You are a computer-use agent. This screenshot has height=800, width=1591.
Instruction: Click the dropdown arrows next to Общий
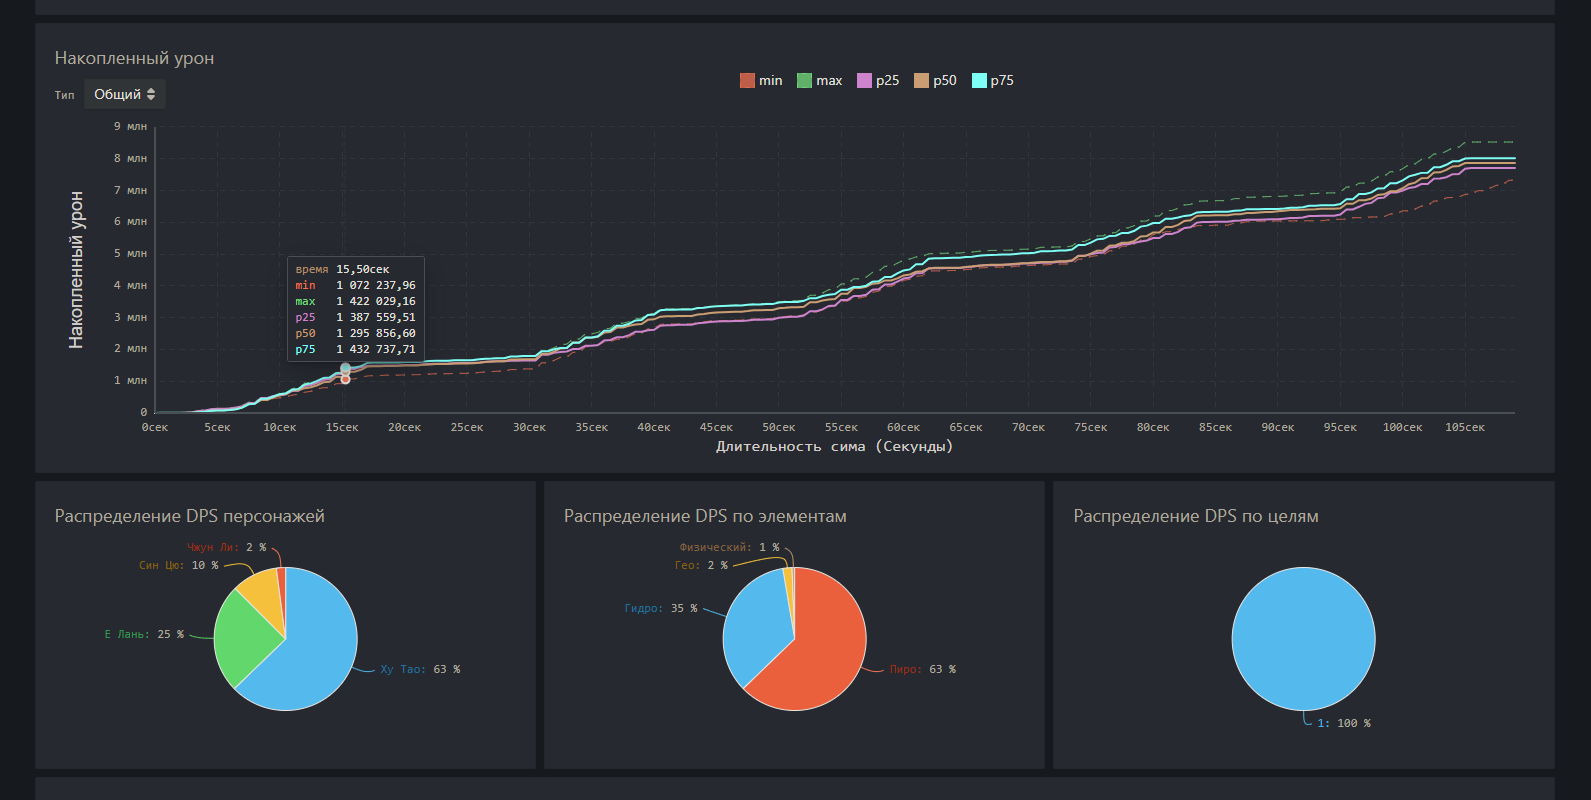[x=151, y=94]
